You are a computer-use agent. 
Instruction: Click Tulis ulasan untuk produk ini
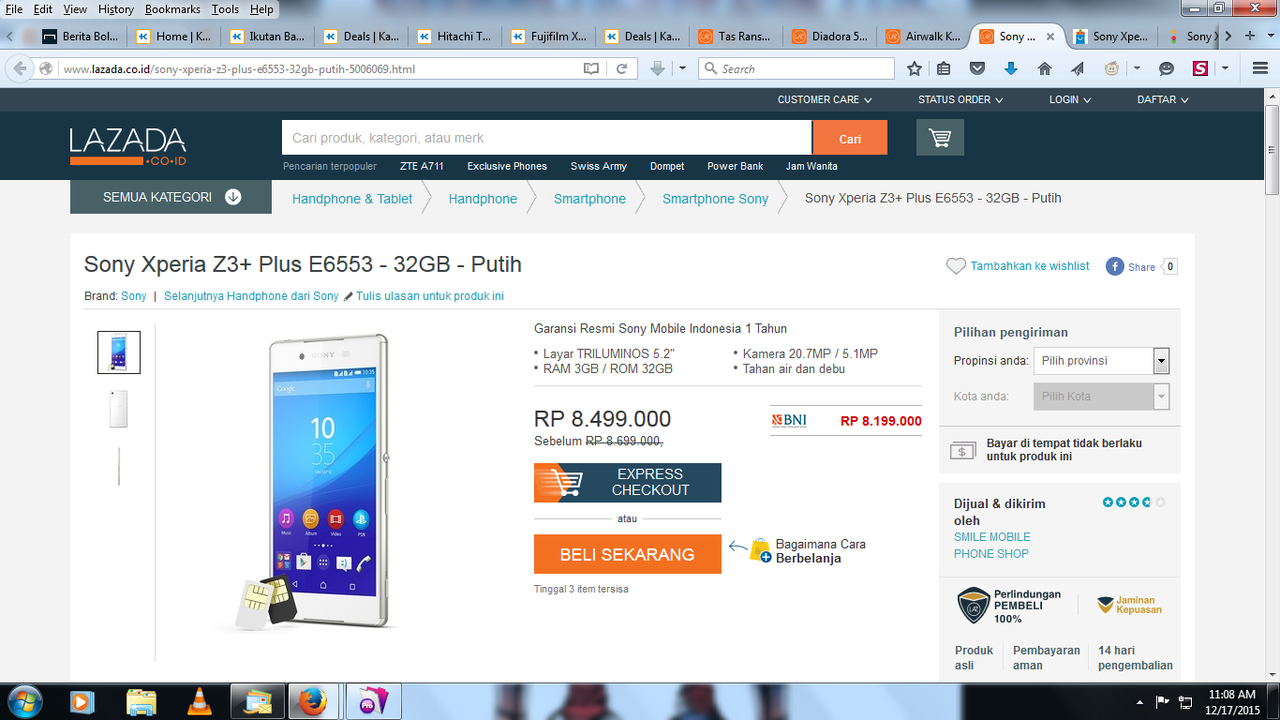(430, 296)
